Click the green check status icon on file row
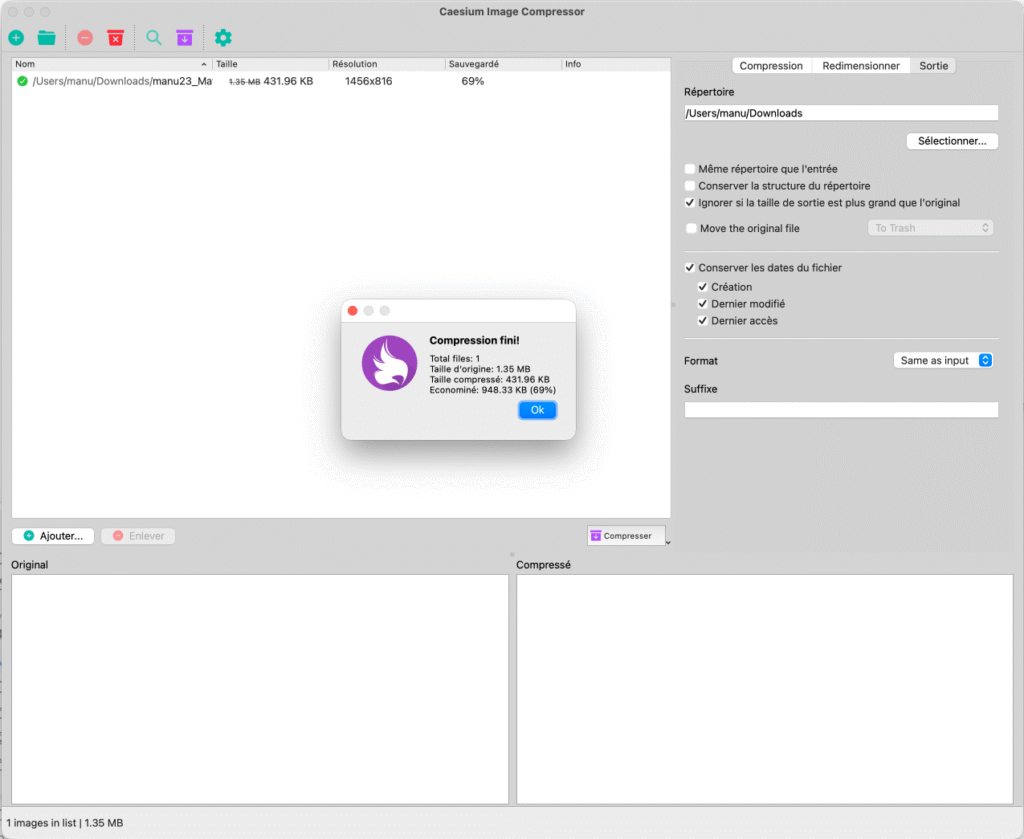The image size is (1024, 839). pos(22,81)
